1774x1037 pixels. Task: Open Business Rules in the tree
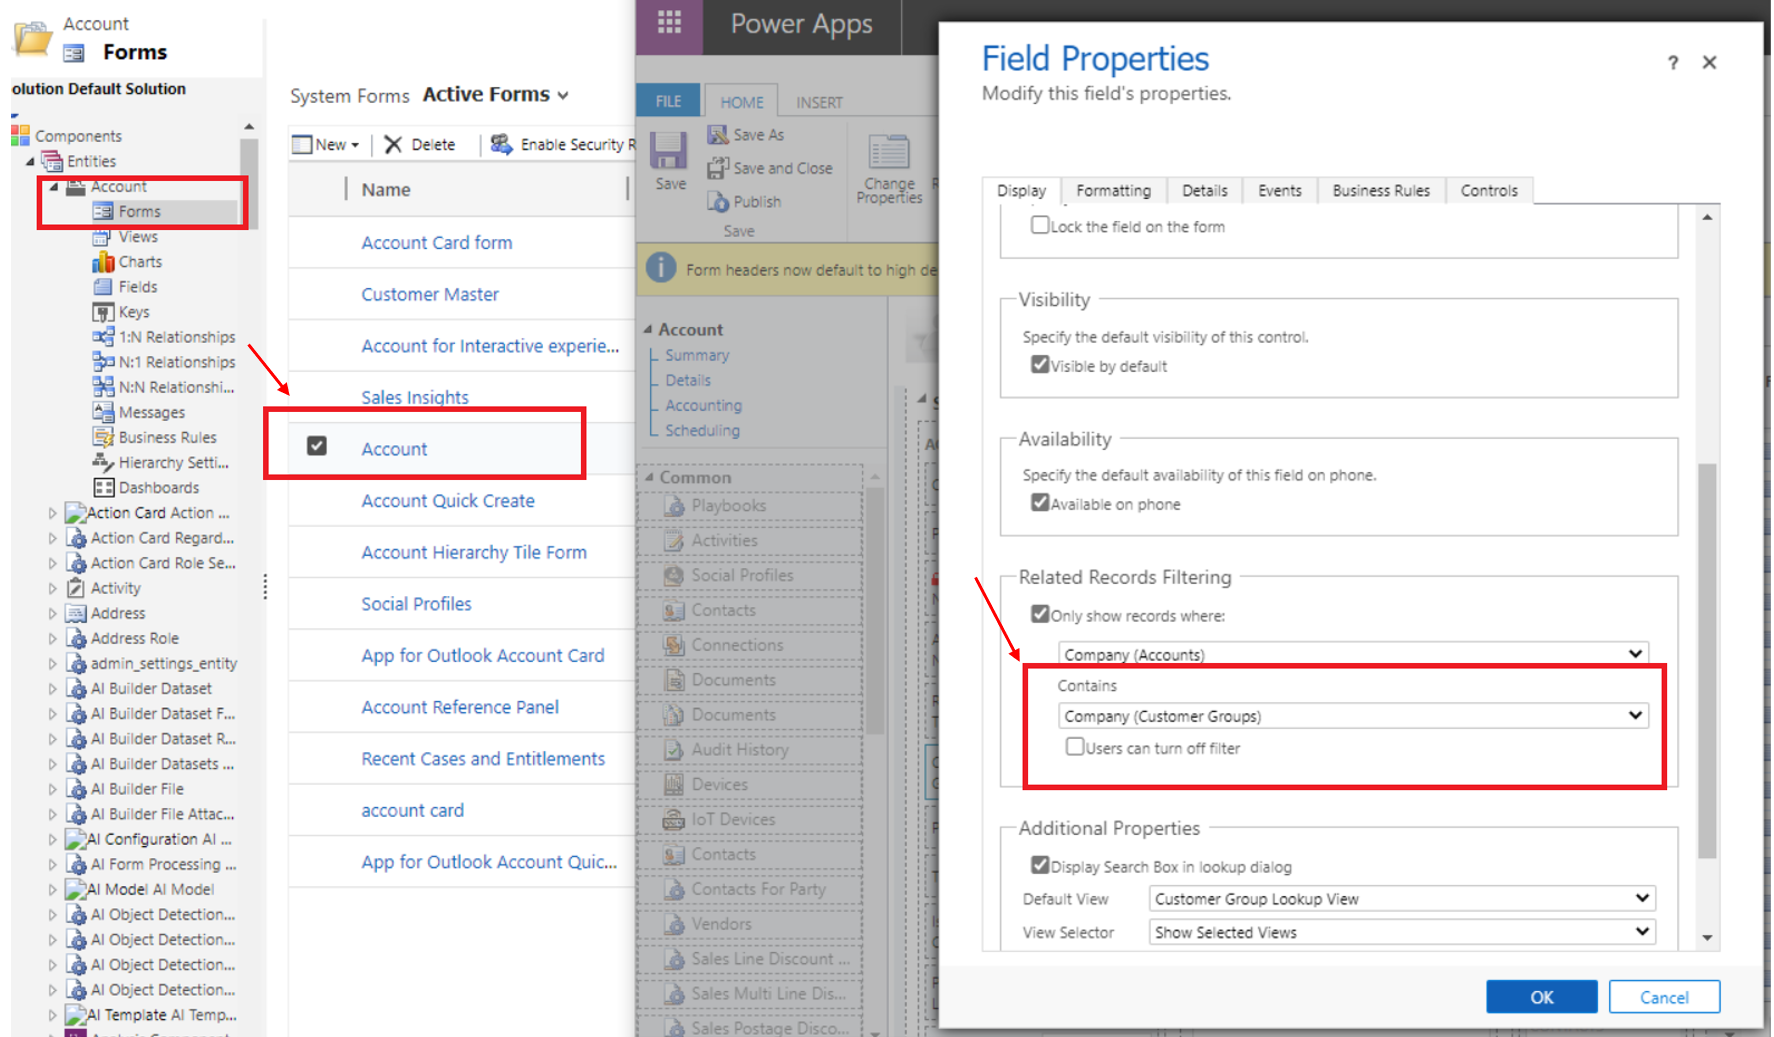point(167,437)
